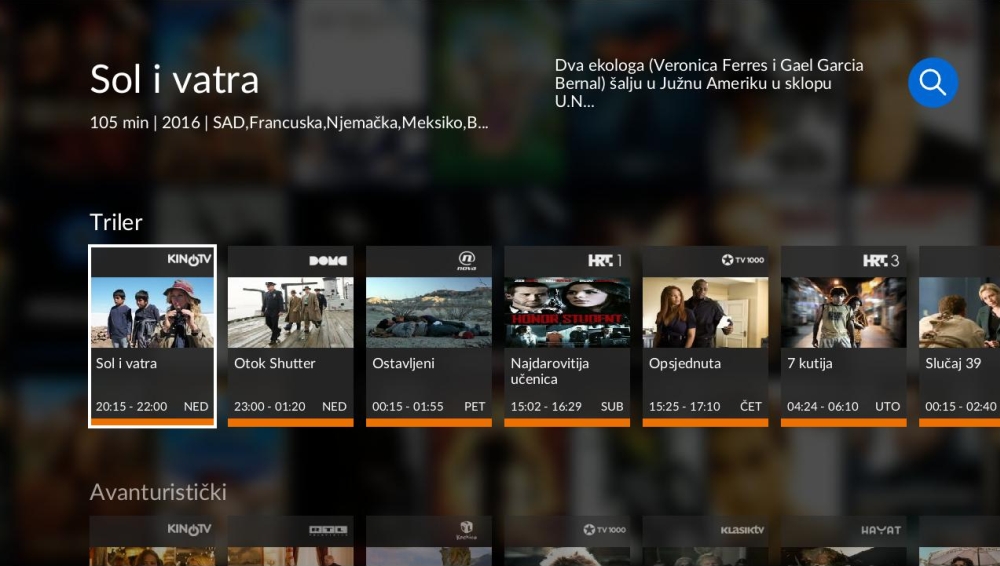Click Ostavljeni title text
1000x566 pixels.
[403, 363]
